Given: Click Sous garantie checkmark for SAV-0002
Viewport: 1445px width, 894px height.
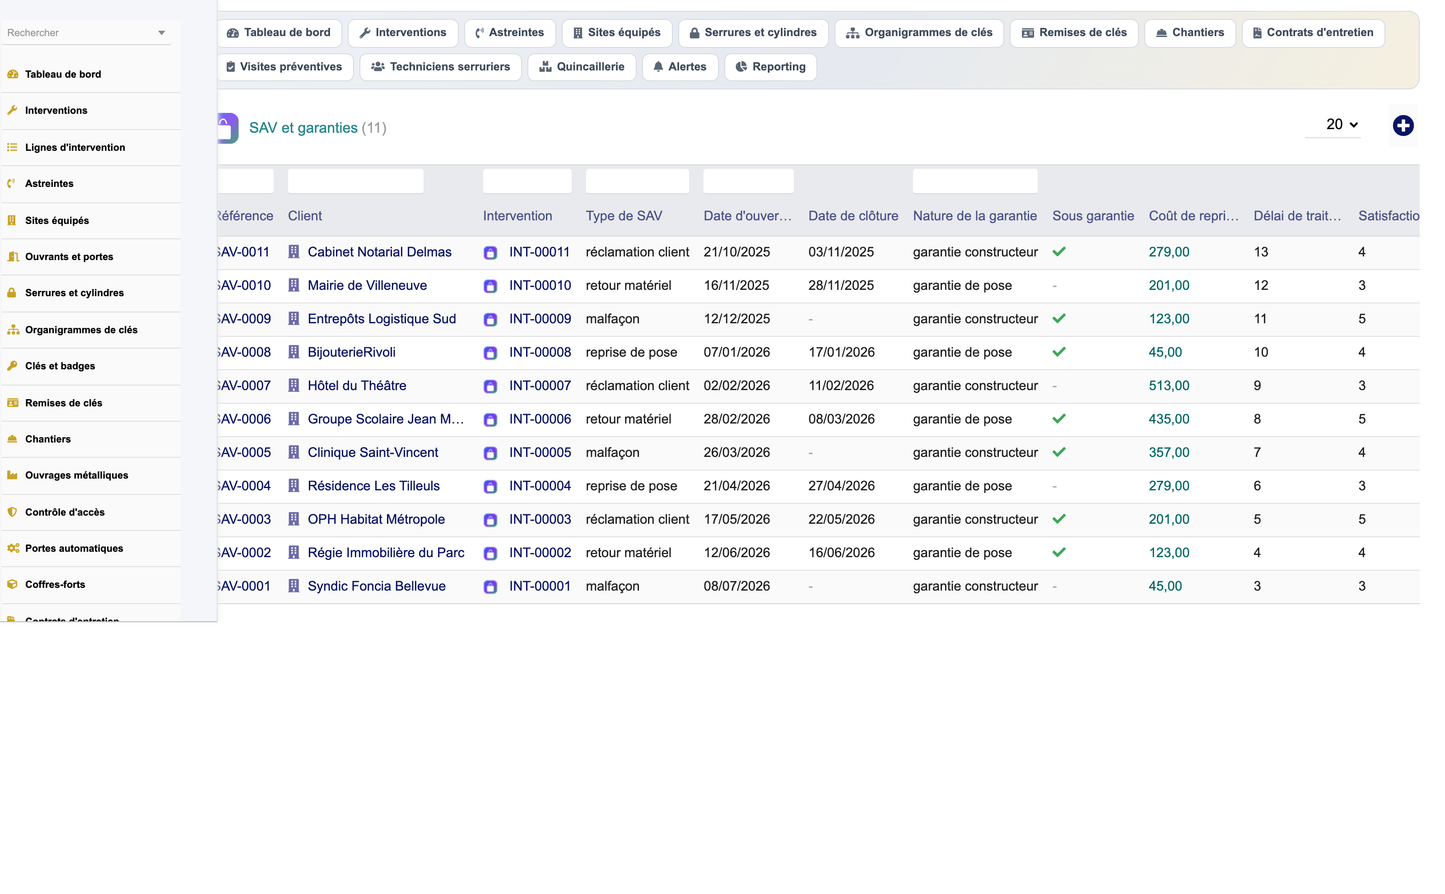Looking at the screenshot, I should click(x=1059, y=552).
